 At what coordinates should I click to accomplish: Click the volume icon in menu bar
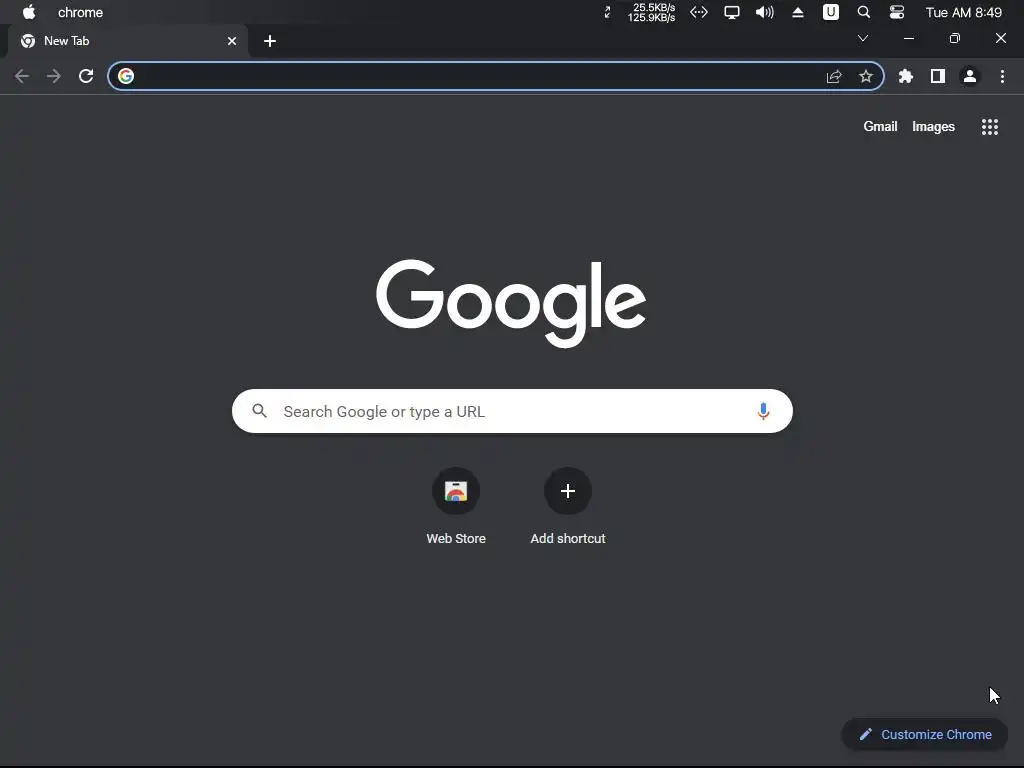point(764,12)
